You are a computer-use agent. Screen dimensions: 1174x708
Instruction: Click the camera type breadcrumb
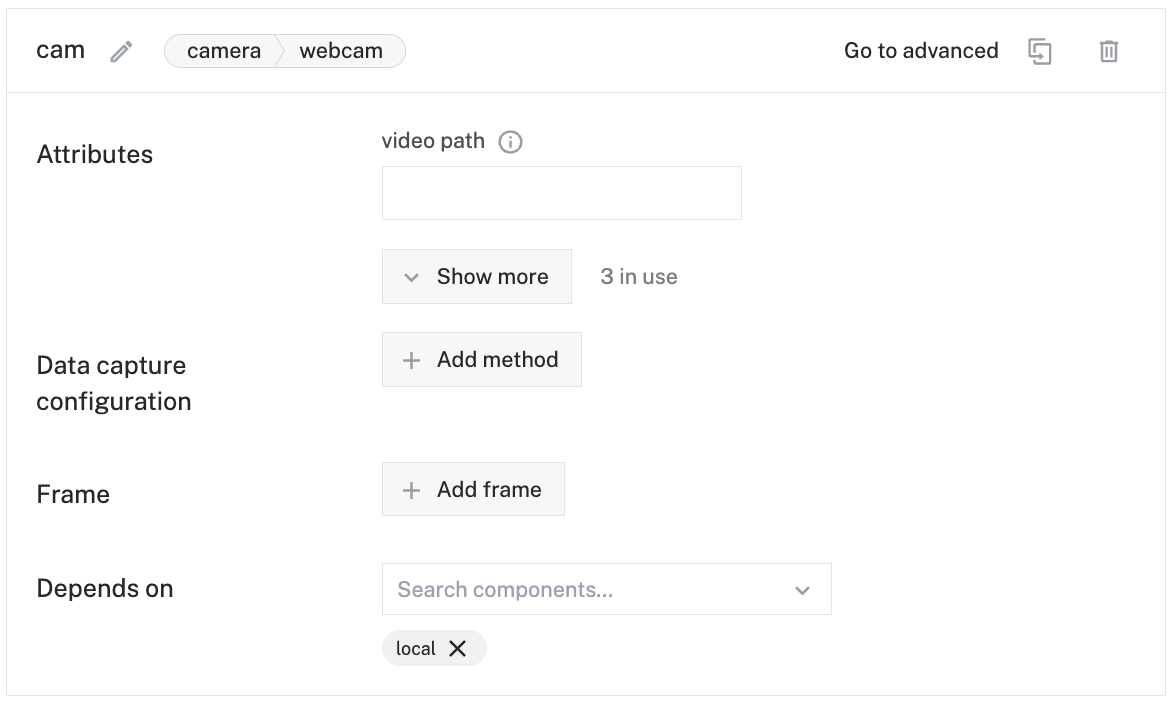[x=223, y=51]
